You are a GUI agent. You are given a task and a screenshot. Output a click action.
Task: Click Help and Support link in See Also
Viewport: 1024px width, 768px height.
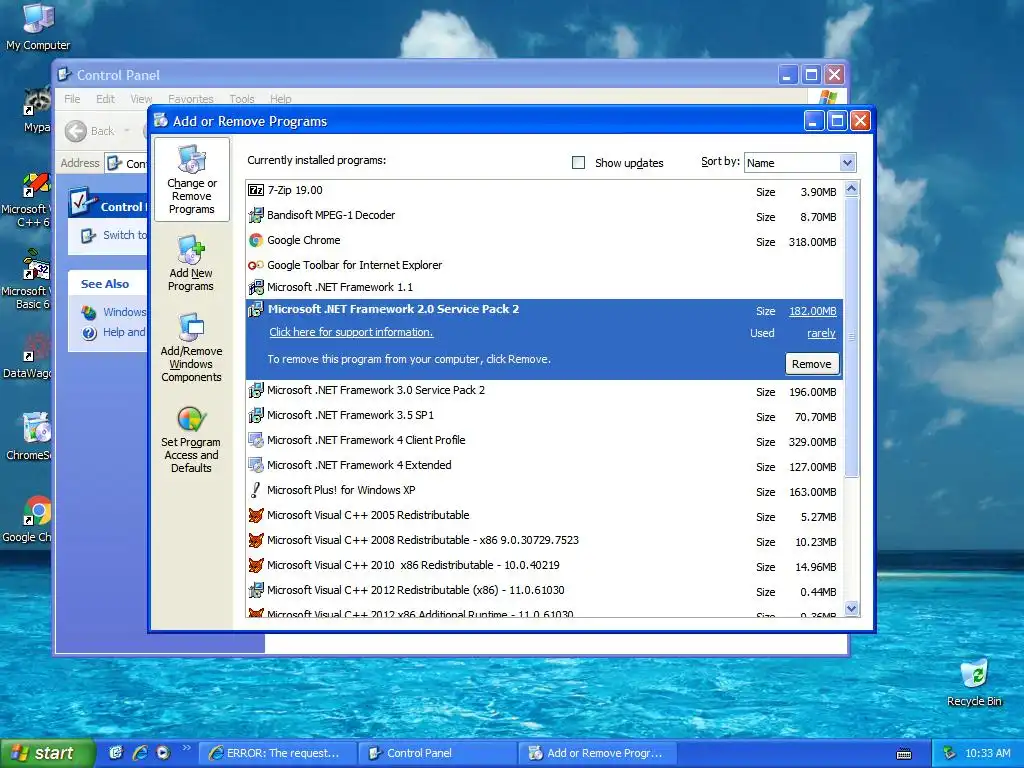(115, 332)
